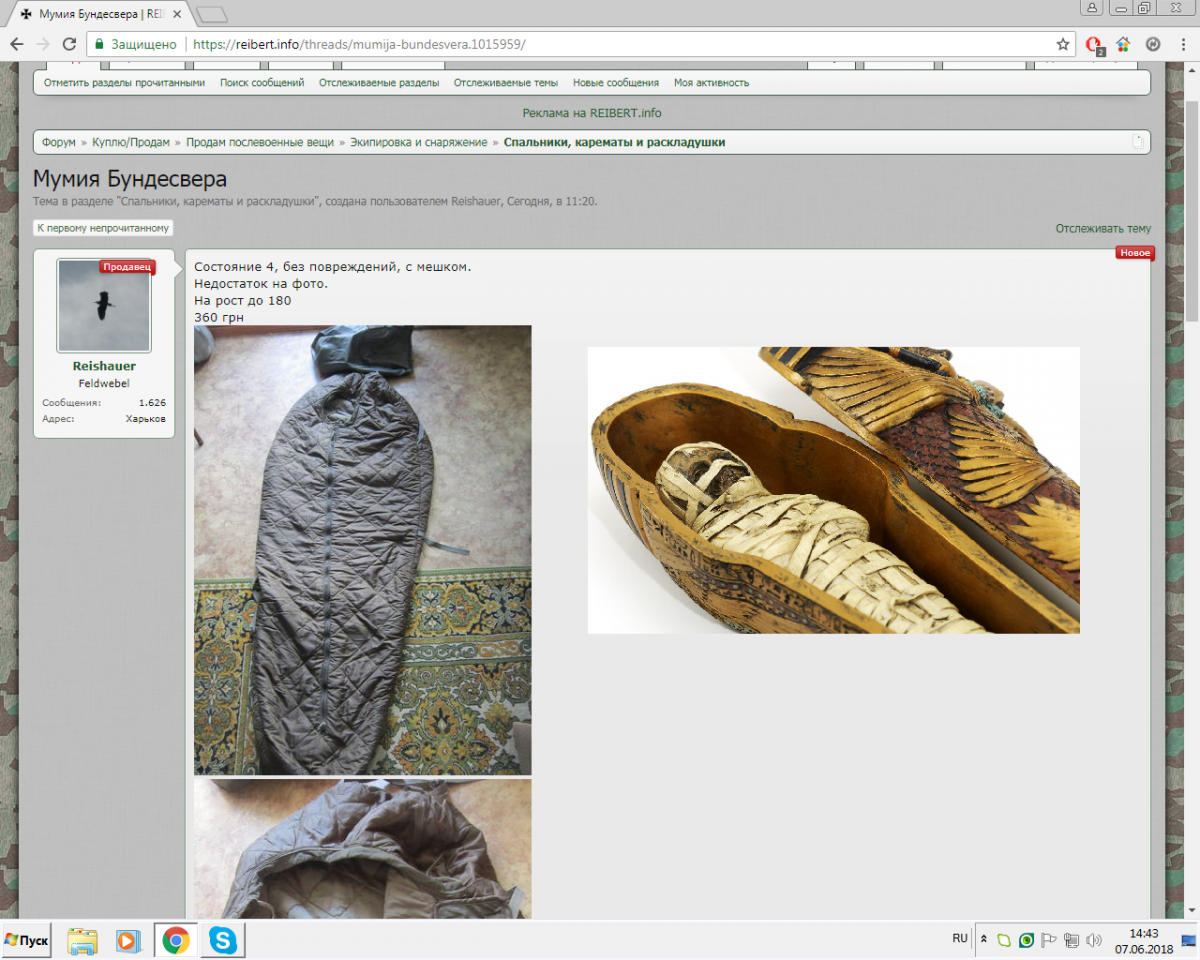Image resolution: width=1200 pixels, height=960 pixels.
Task: Go to Экипировка и снаряжение breadcrumb
Action: [419, 142]
